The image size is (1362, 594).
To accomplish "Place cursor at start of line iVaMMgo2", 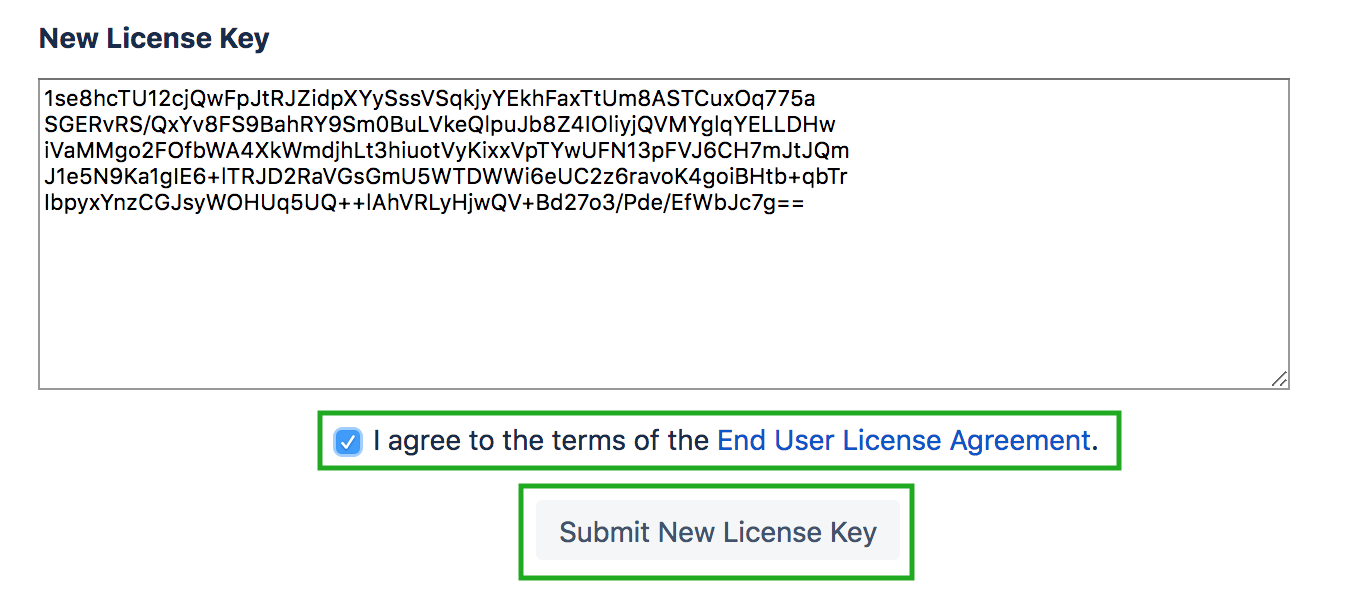I will (x=45, y=151).
